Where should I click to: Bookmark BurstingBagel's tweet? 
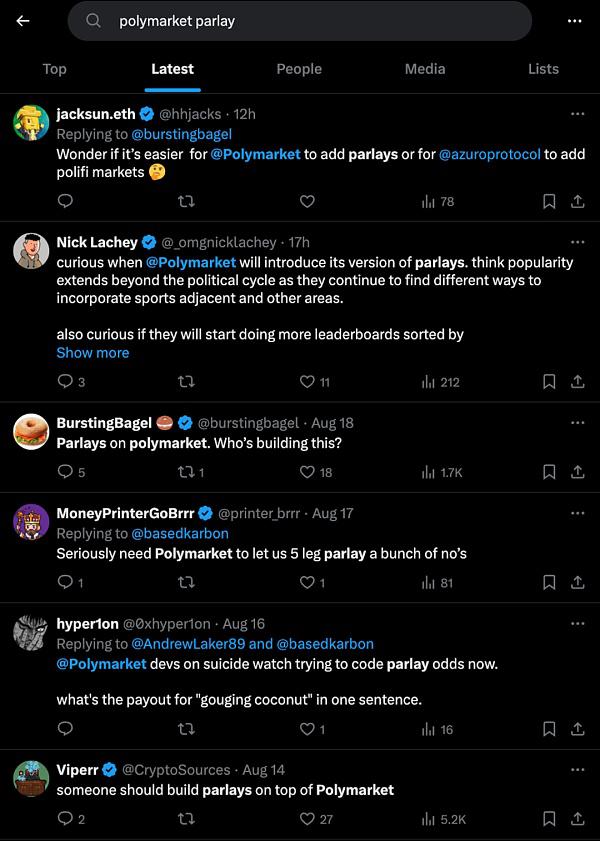click(548, 472)
